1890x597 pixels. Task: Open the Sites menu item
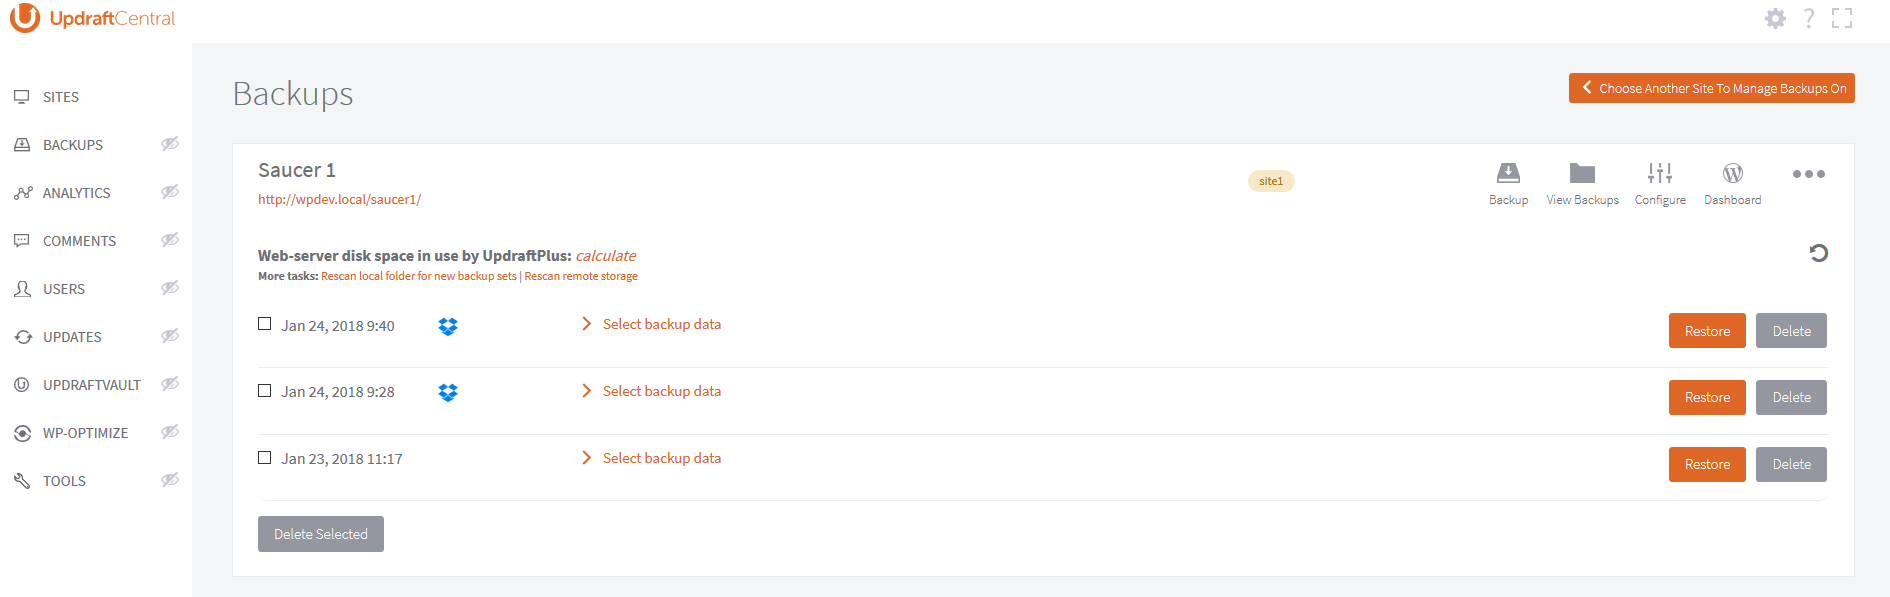(x=61, y=97)
